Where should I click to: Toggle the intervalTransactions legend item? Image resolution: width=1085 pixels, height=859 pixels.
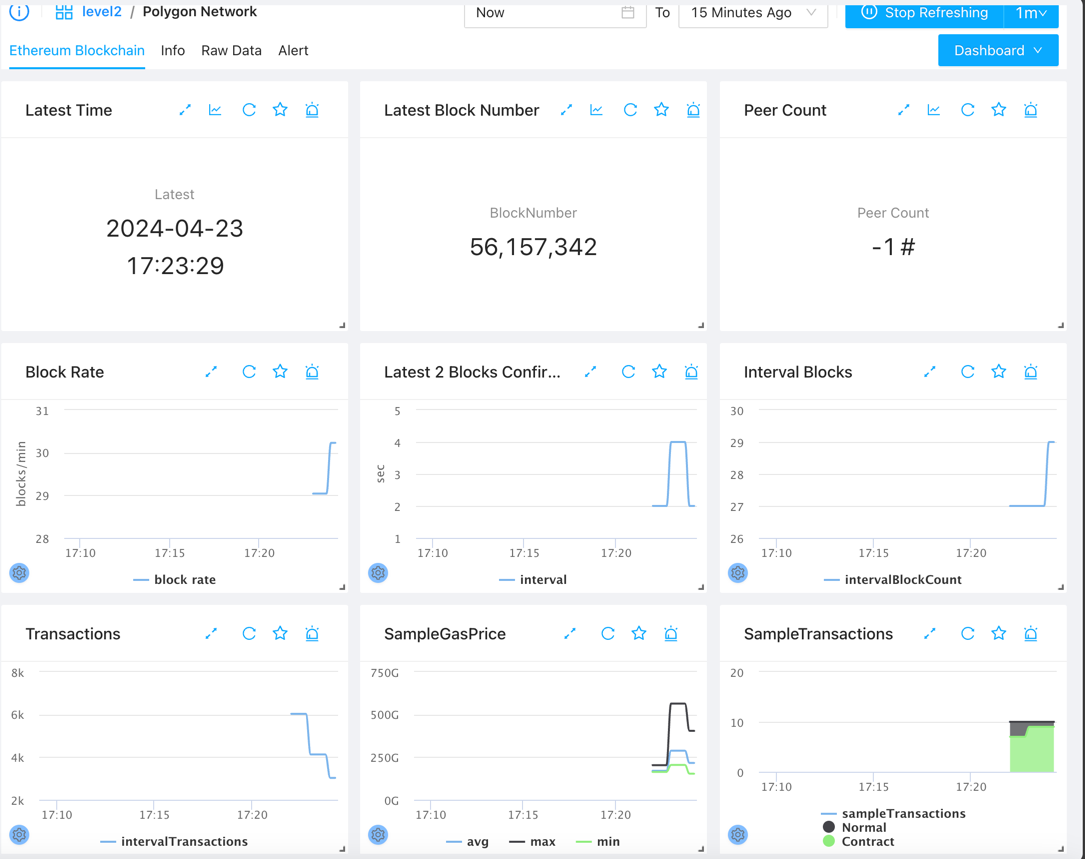174,842
